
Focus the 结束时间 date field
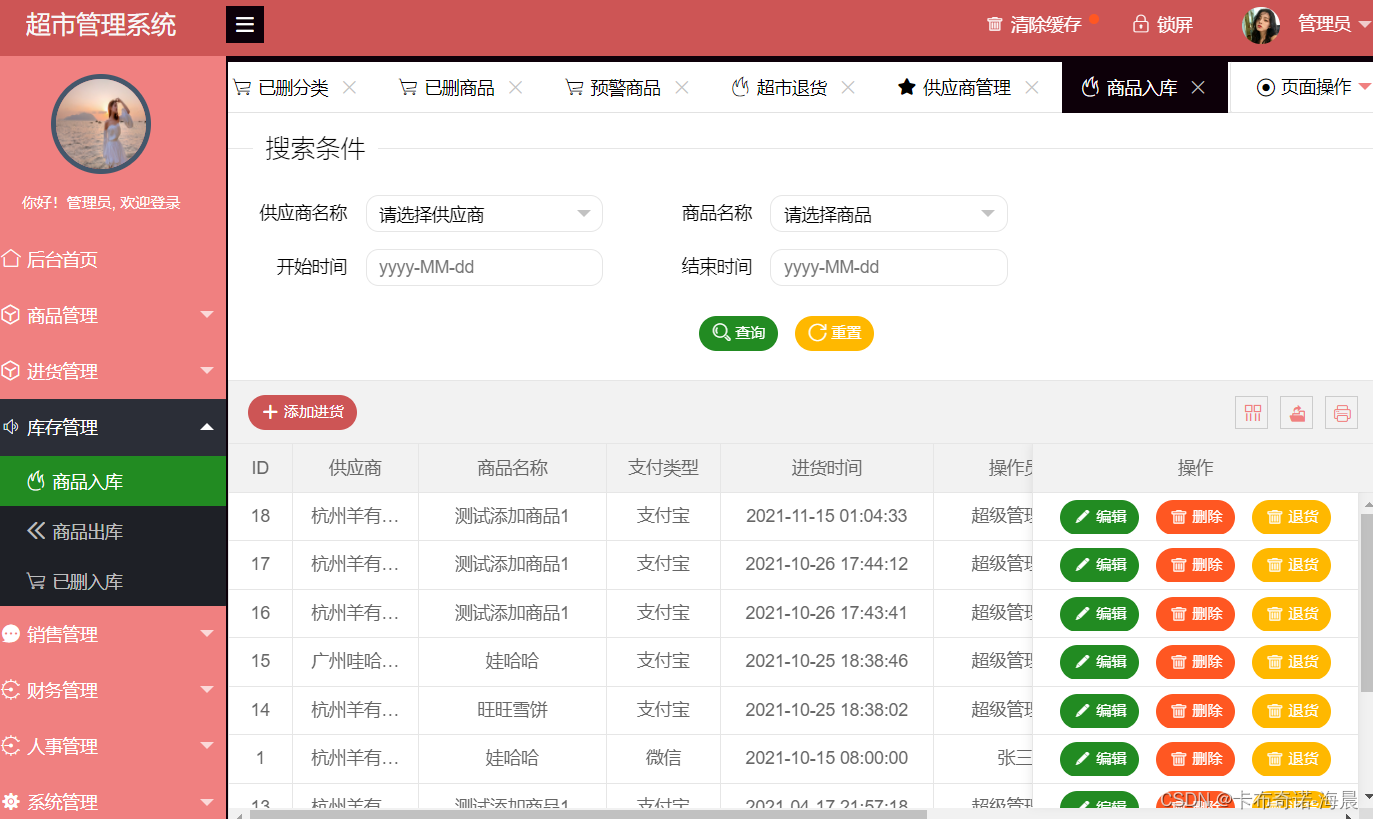[x=888, y=267]
